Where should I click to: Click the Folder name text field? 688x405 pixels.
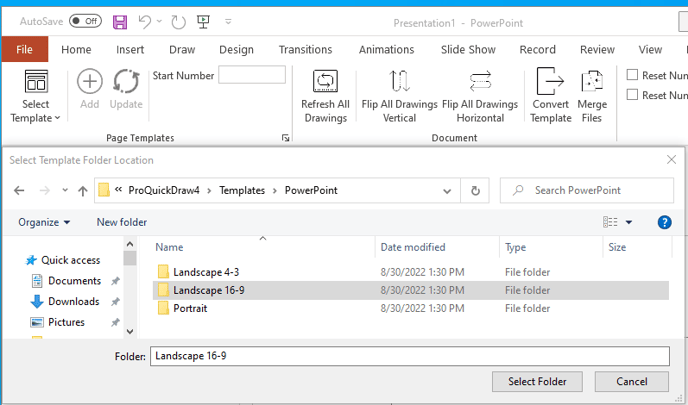[410, 356]
